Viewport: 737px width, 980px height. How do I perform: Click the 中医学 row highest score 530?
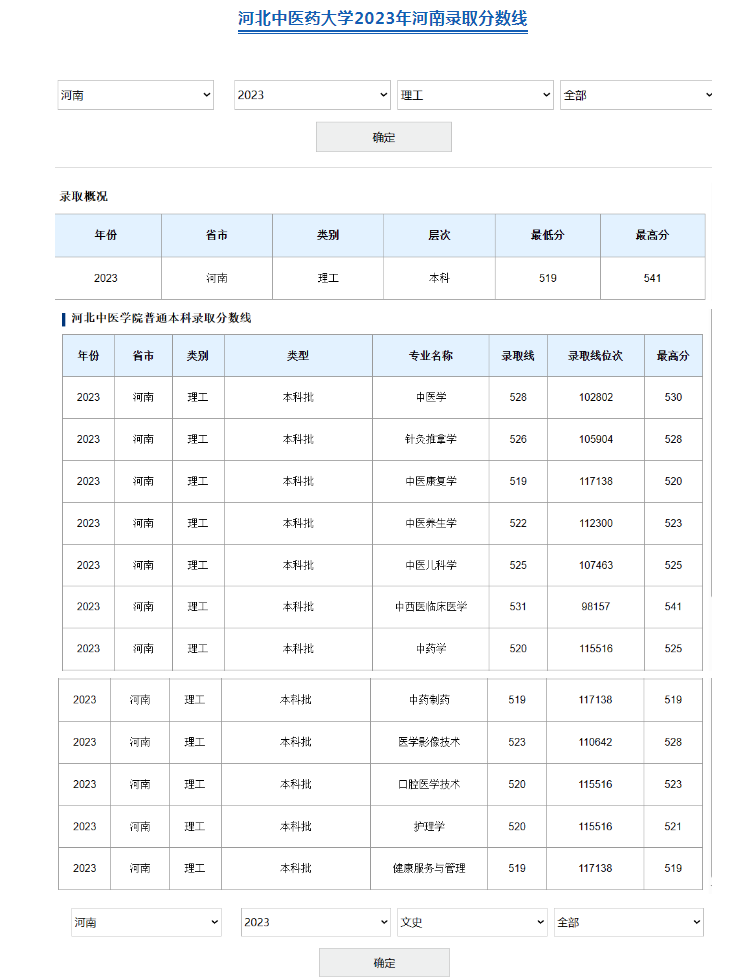tap(673, 398)
